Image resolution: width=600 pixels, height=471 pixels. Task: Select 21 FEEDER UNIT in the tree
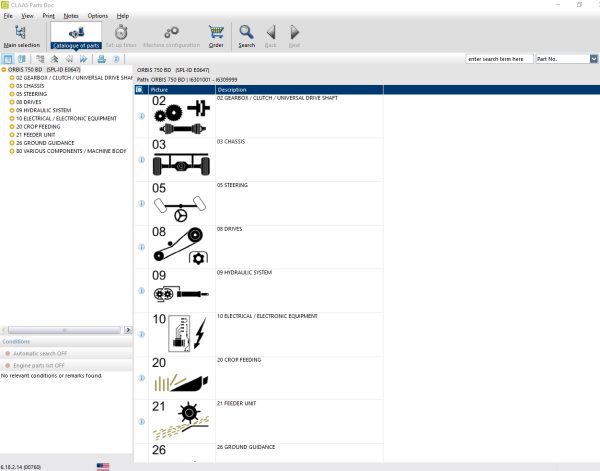tap(36, 135)
